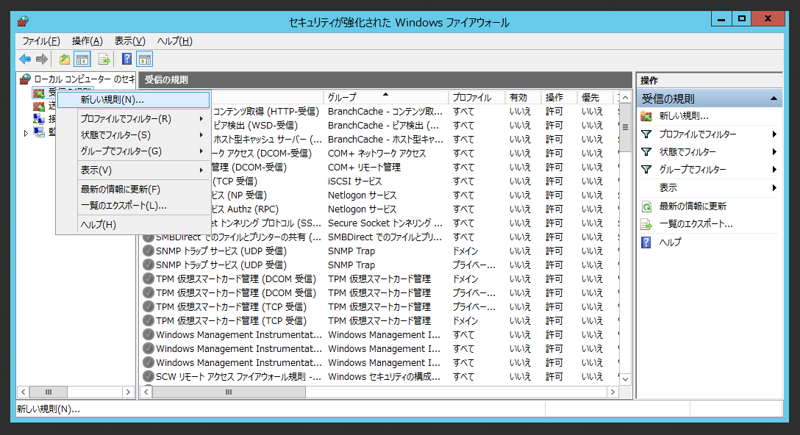Click the グループでフィルター funnel icon

pos(646,169)
